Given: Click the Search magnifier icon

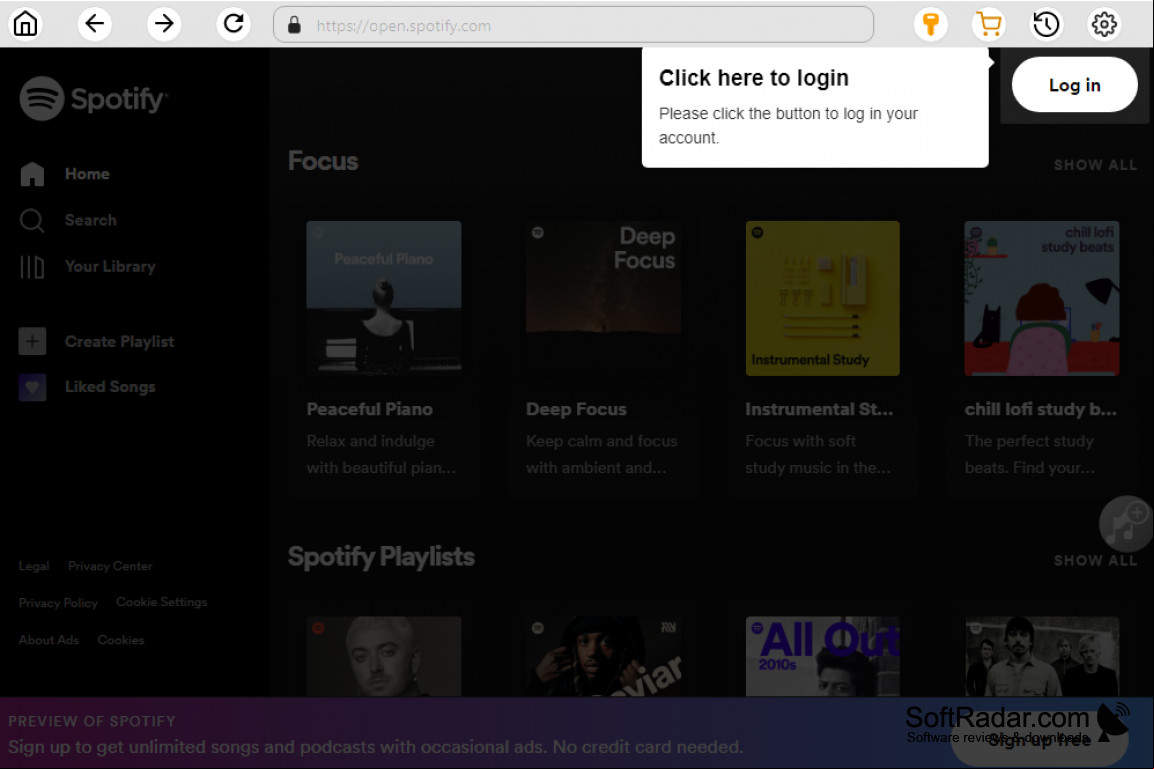Looking at the screenshot, I should click(x=32, y=220).
